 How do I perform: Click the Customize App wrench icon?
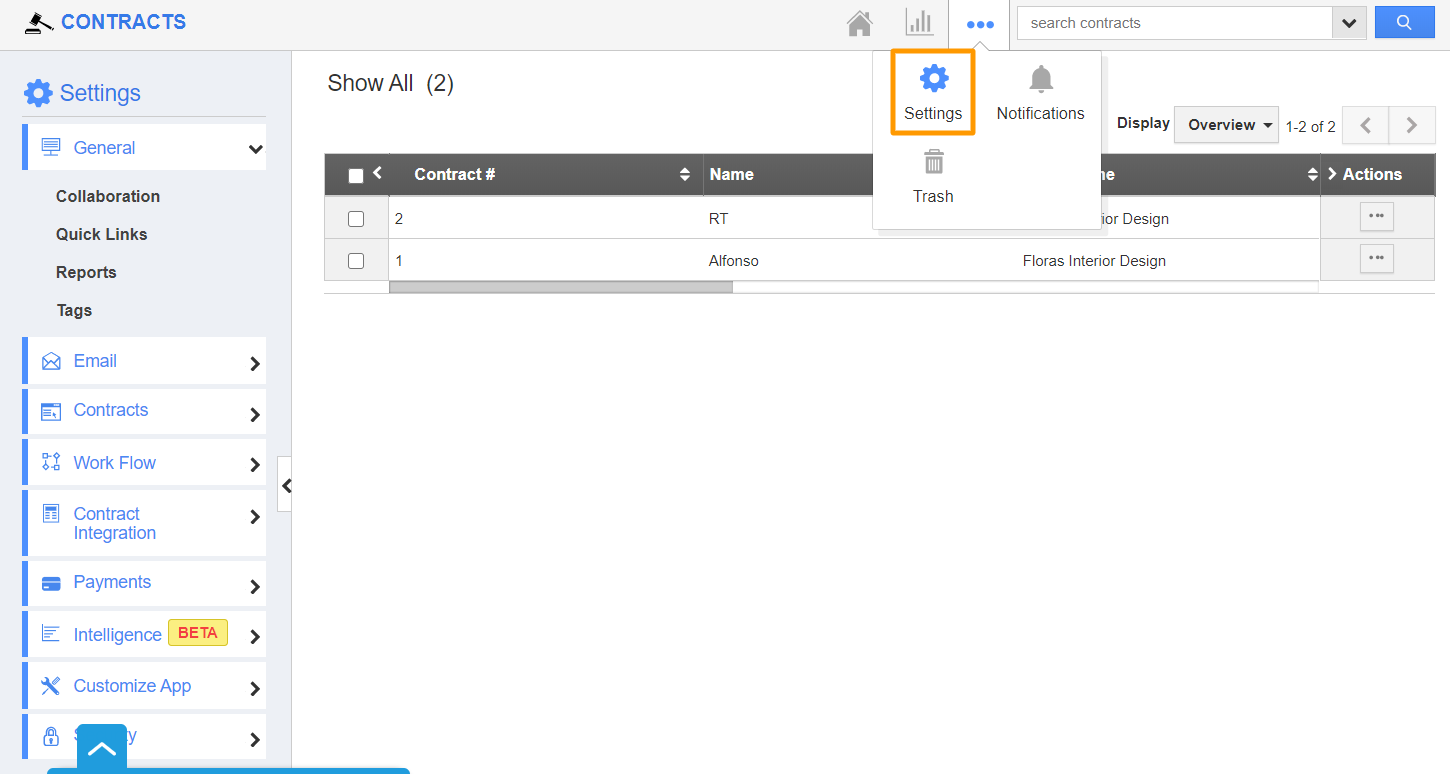tap(50, 685)
